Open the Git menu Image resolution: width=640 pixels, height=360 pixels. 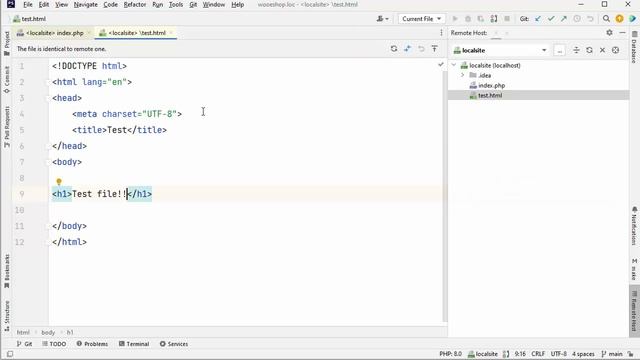pos(193,4)
